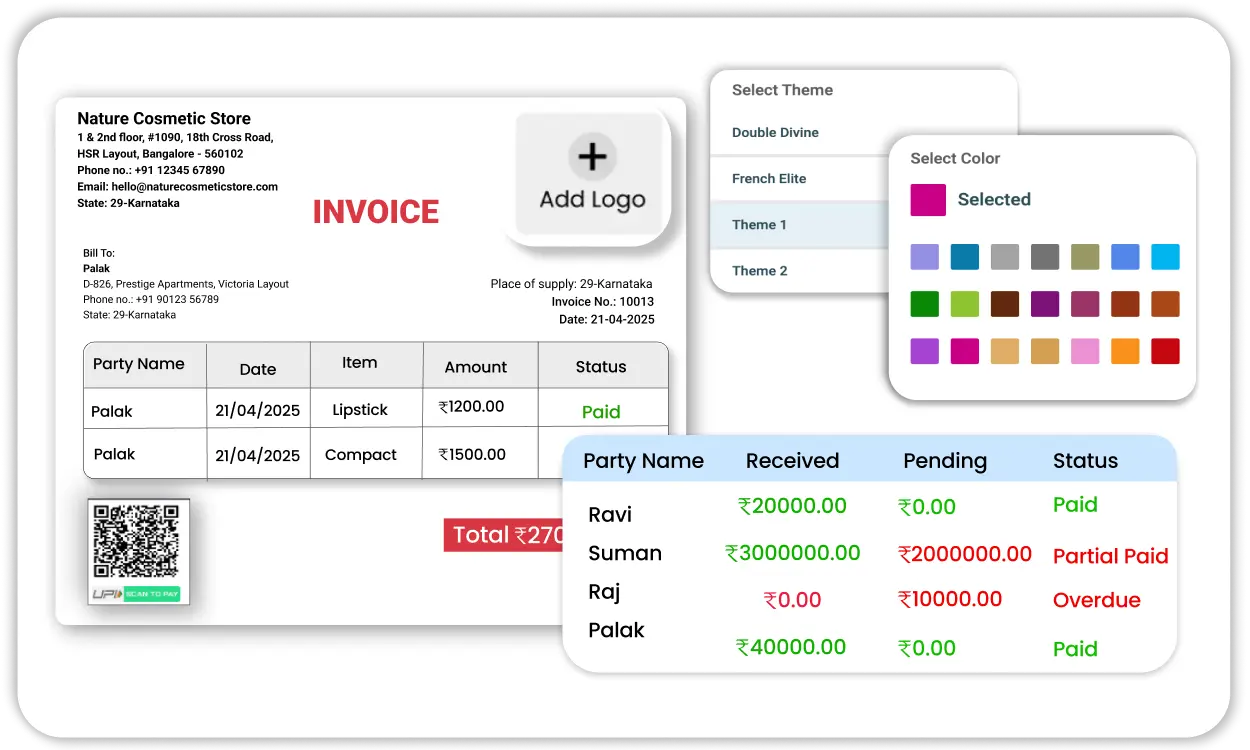Pick the lime green color swatch
Image resolution: width=1250 pixels, height=750 pixels.
(964, 304)
